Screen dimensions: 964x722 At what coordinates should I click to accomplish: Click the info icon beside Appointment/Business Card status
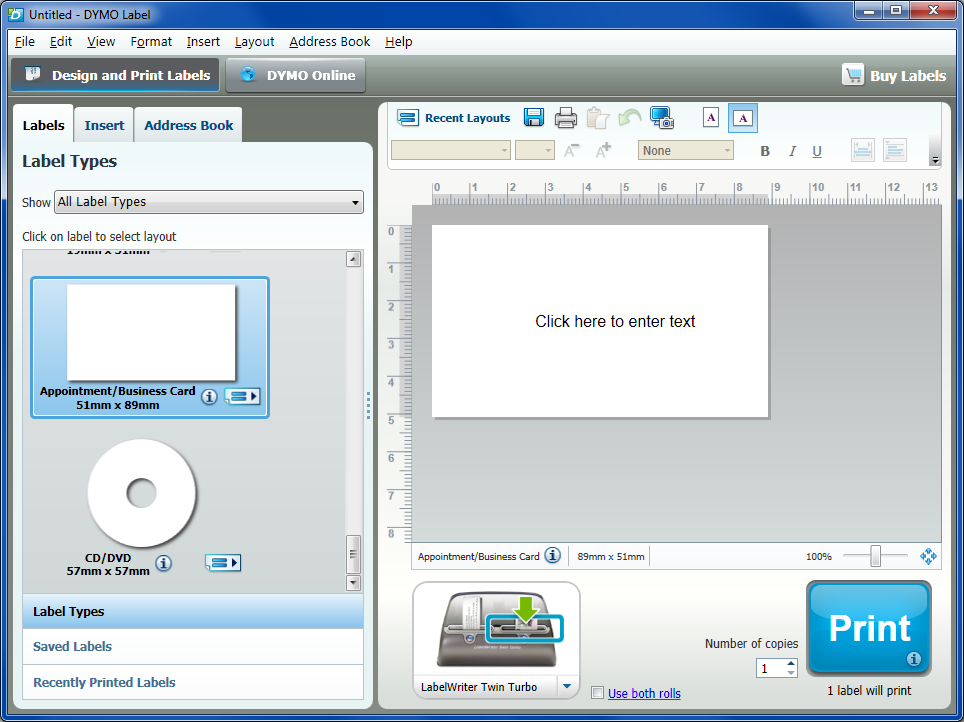point(552,555)
